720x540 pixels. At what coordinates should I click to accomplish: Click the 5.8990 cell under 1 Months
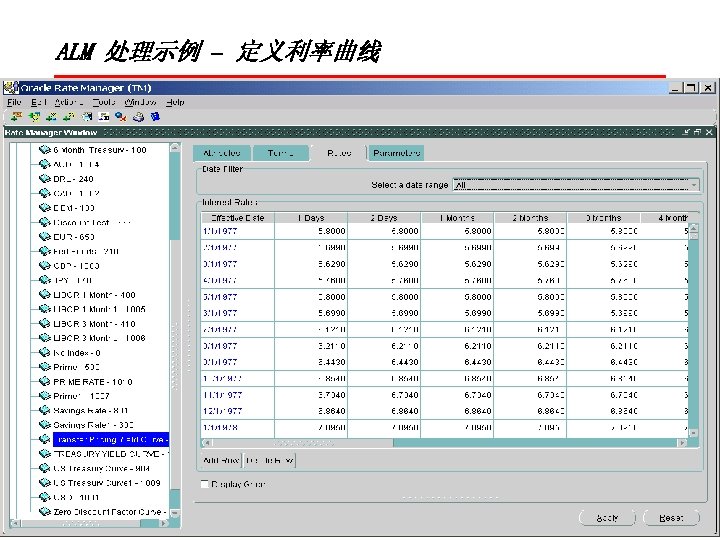pos(457,313)
